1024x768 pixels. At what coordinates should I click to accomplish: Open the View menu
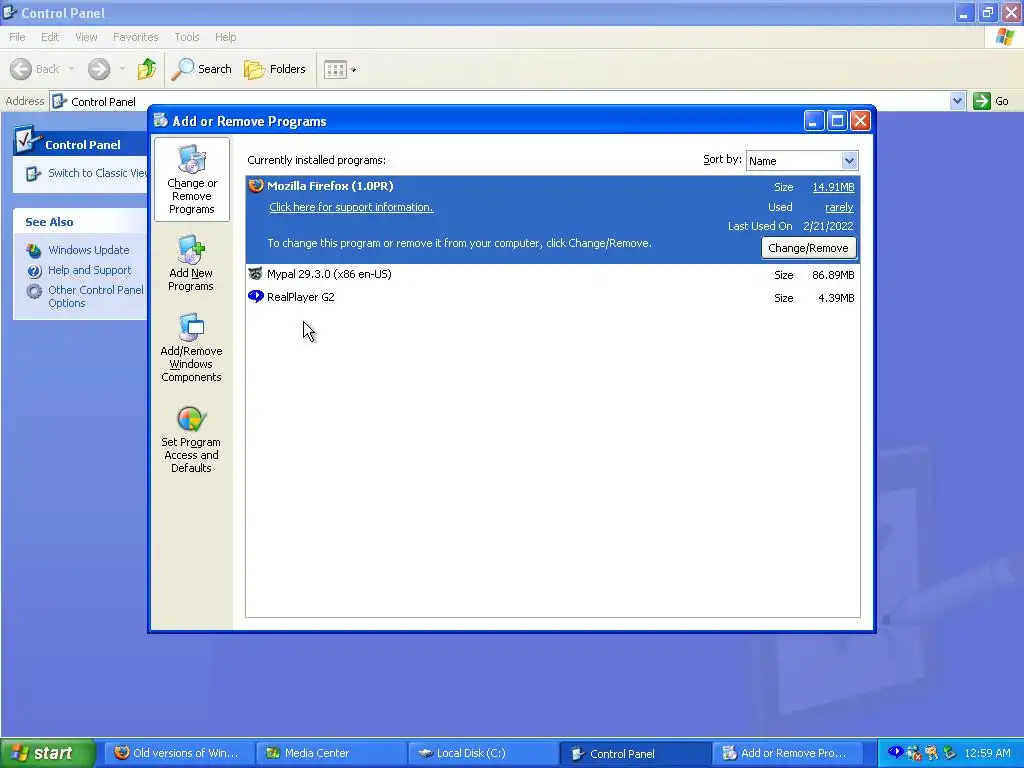click(x=86, y=37)
